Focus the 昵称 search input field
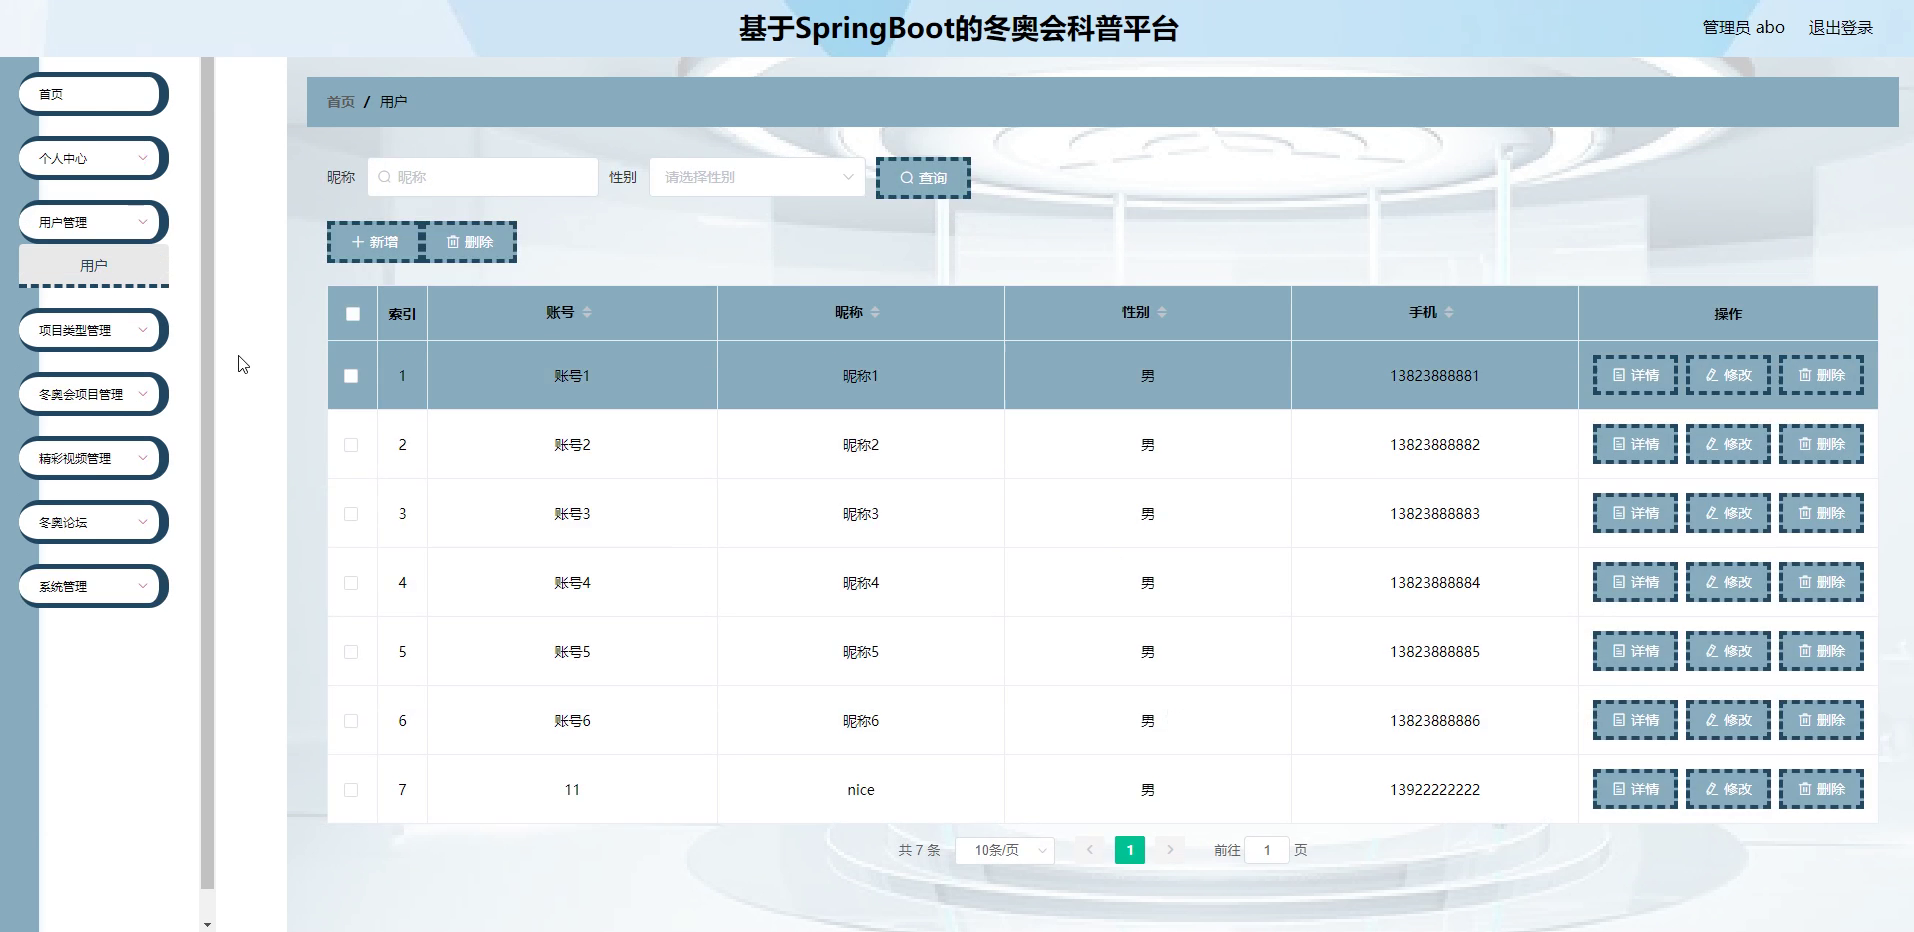Image resolution: width=1914 pixels, height=932 pixels. (483, 177)
